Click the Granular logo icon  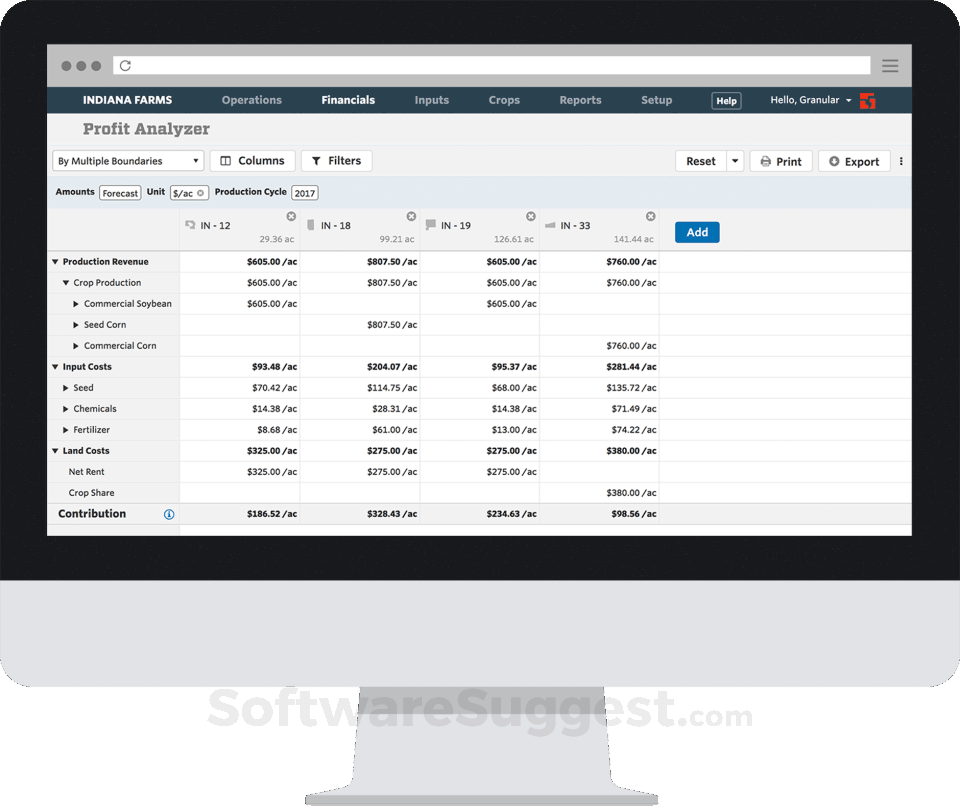[x=867, y=100]
